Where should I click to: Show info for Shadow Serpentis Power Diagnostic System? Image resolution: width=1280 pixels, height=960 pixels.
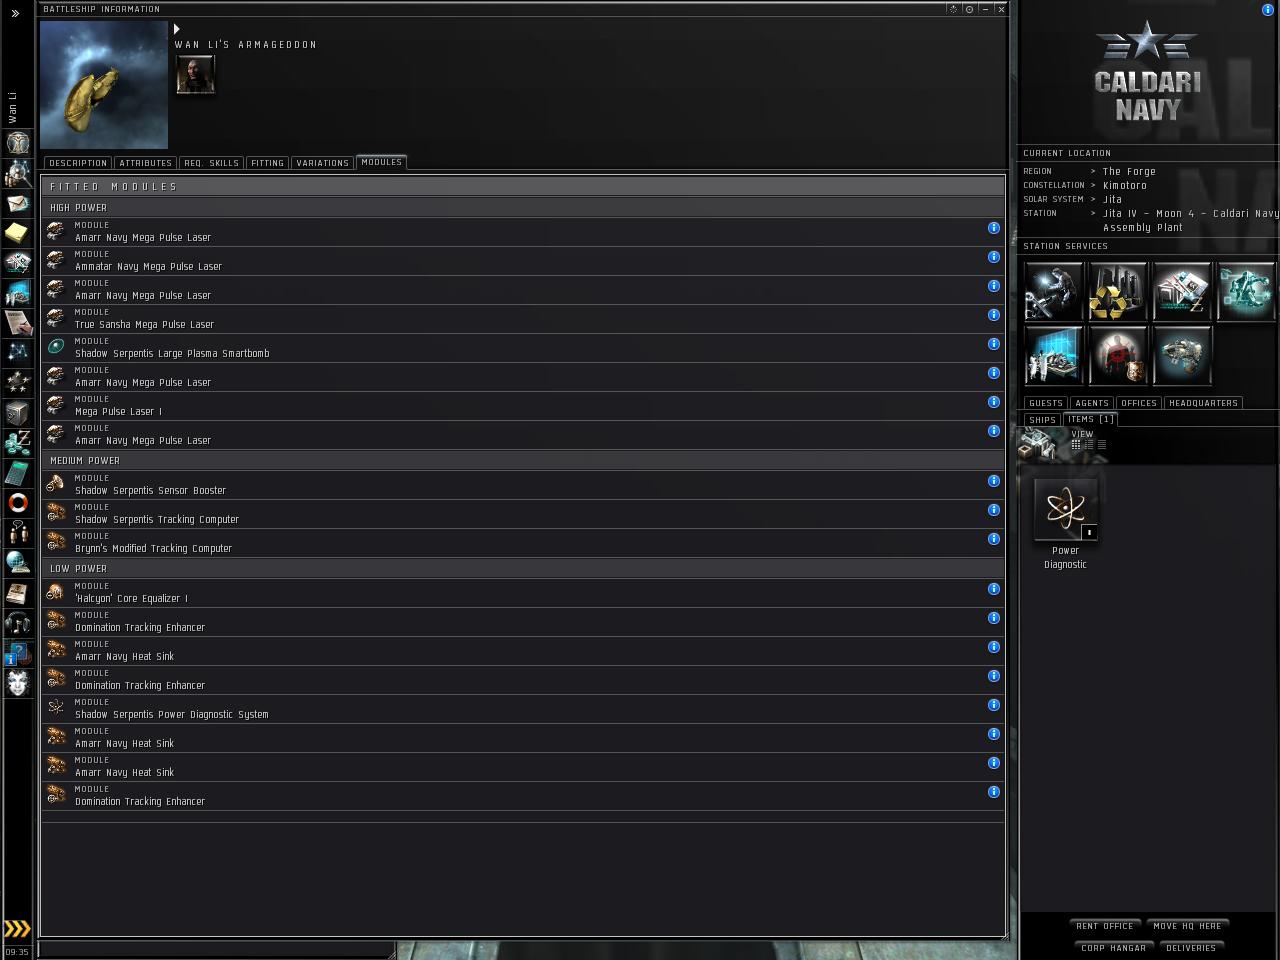994,705
